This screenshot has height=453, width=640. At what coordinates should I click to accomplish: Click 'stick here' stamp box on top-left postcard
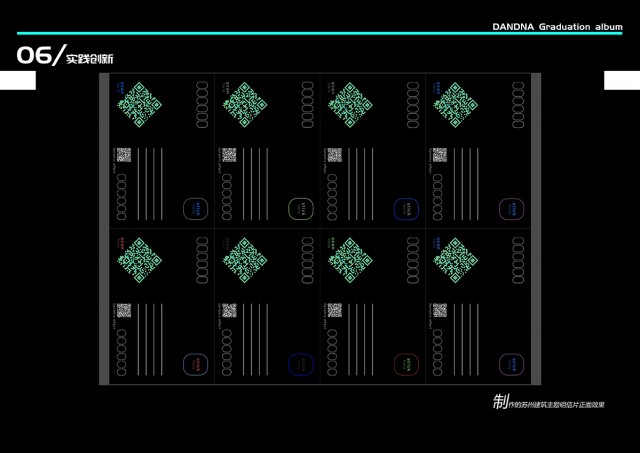[x=196, y=209]
